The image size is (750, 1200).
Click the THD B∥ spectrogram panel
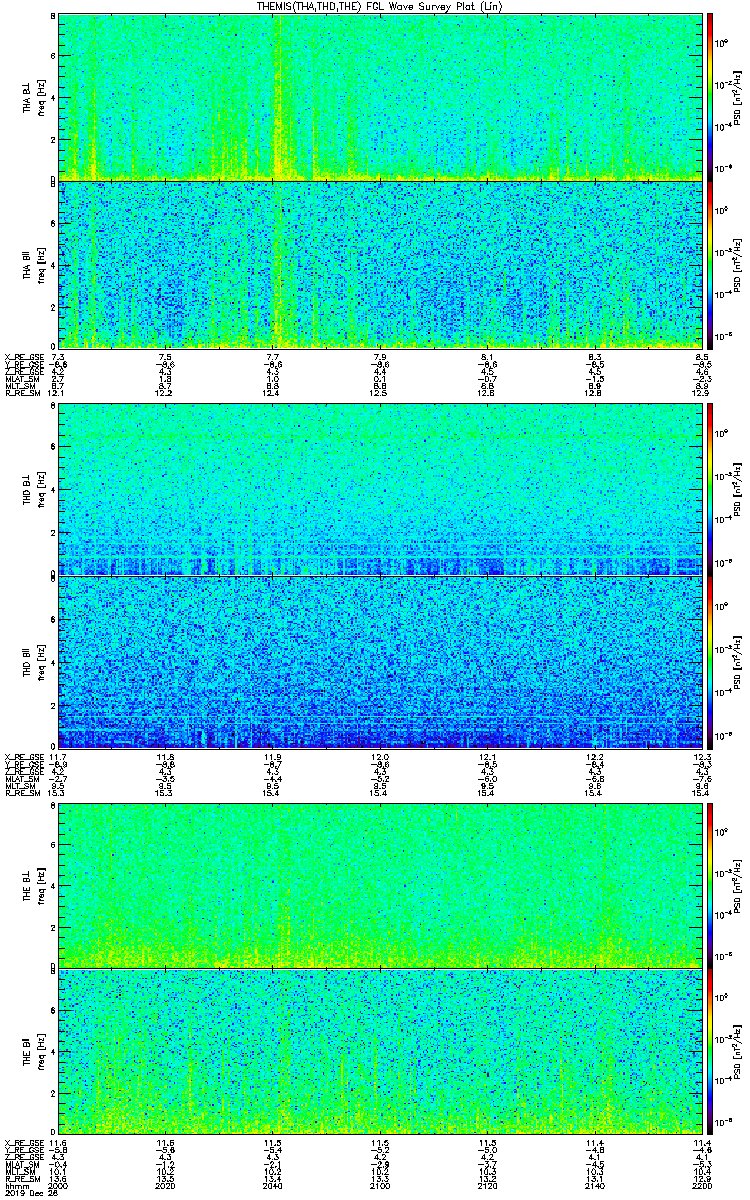click(x=379, y=662)
